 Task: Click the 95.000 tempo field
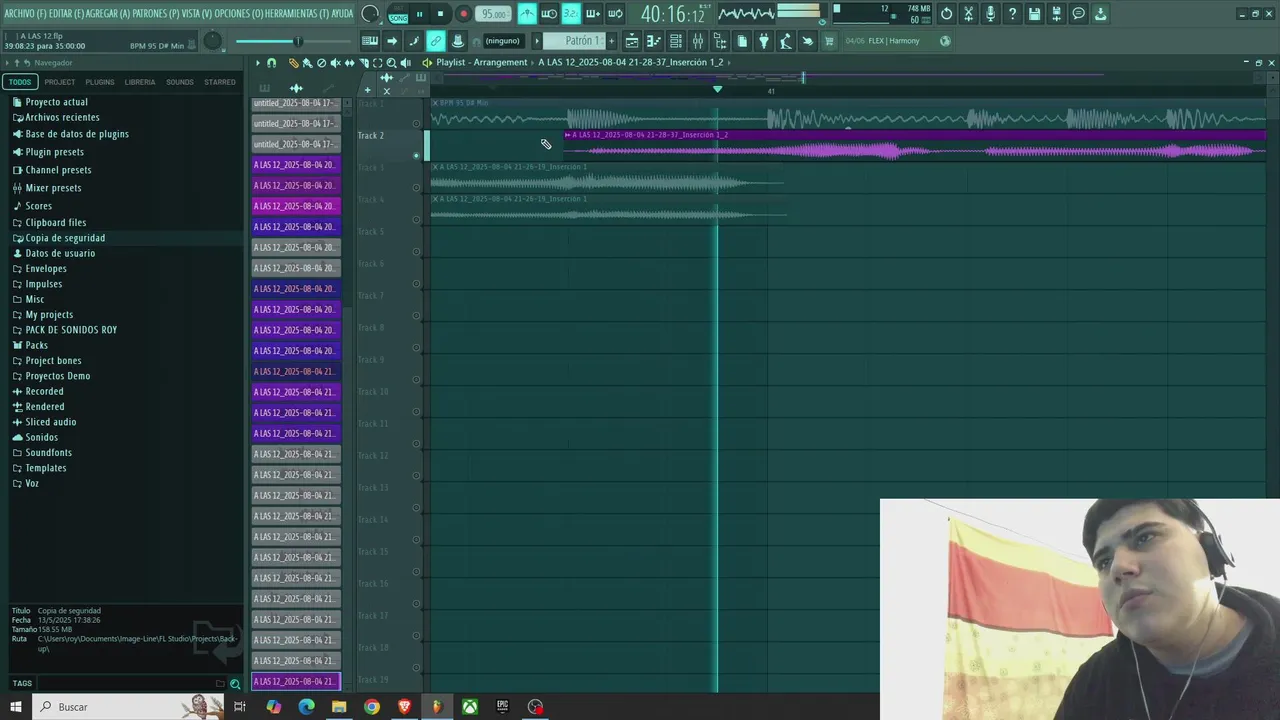[494, 14]
